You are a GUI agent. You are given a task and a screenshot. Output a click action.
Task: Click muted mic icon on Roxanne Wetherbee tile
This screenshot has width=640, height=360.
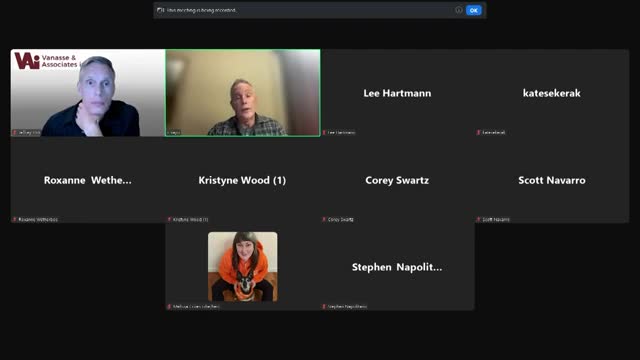click(15, 220)
